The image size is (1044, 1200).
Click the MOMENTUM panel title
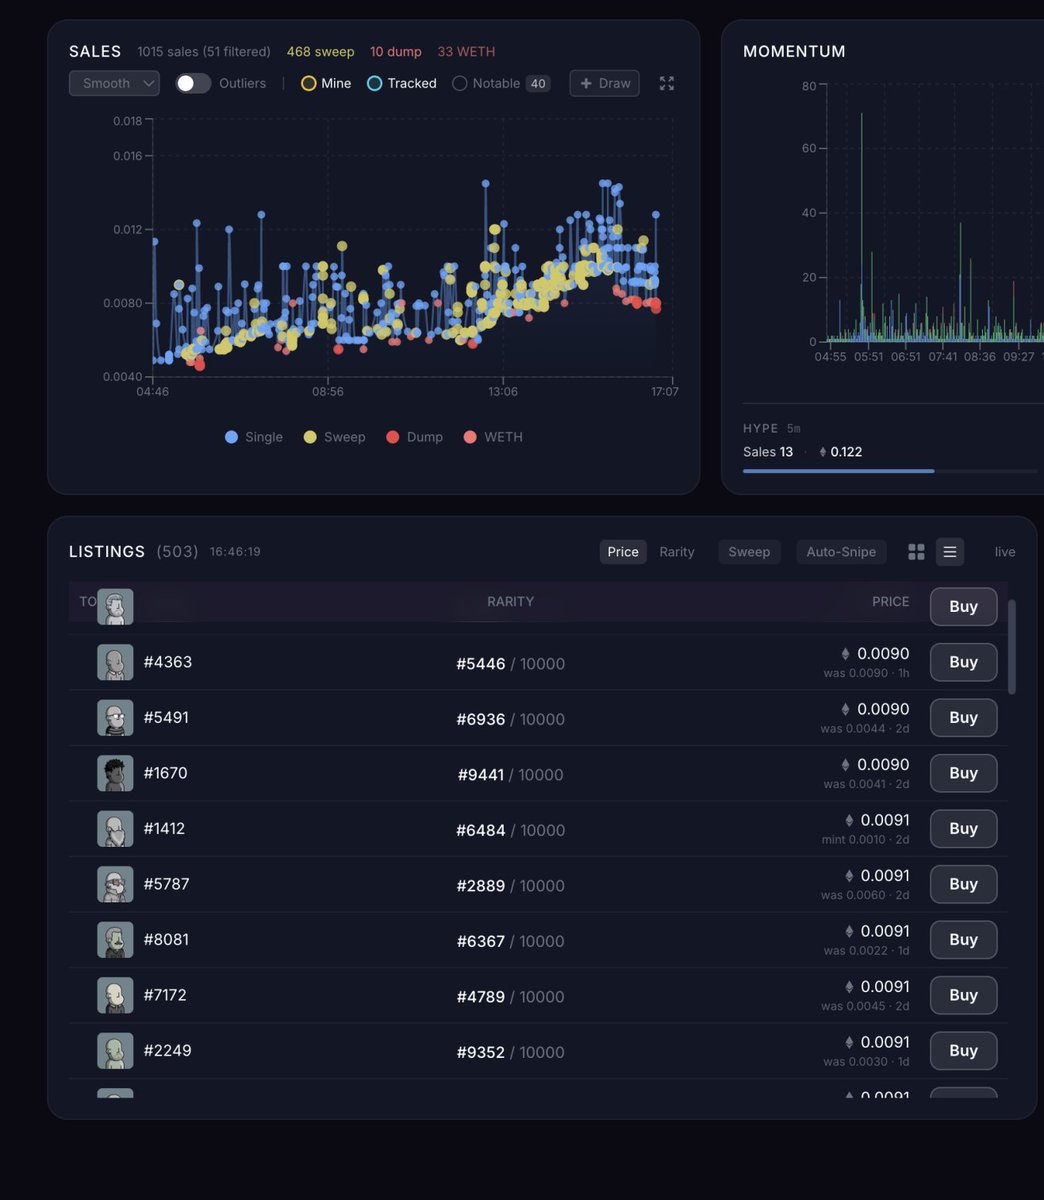point(794,51)
